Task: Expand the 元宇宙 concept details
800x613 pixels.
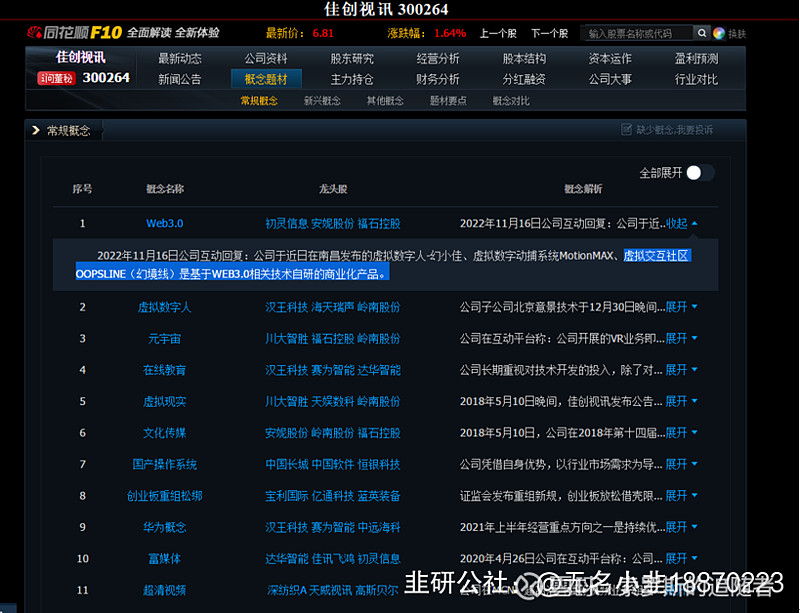Action: [679, 339]
